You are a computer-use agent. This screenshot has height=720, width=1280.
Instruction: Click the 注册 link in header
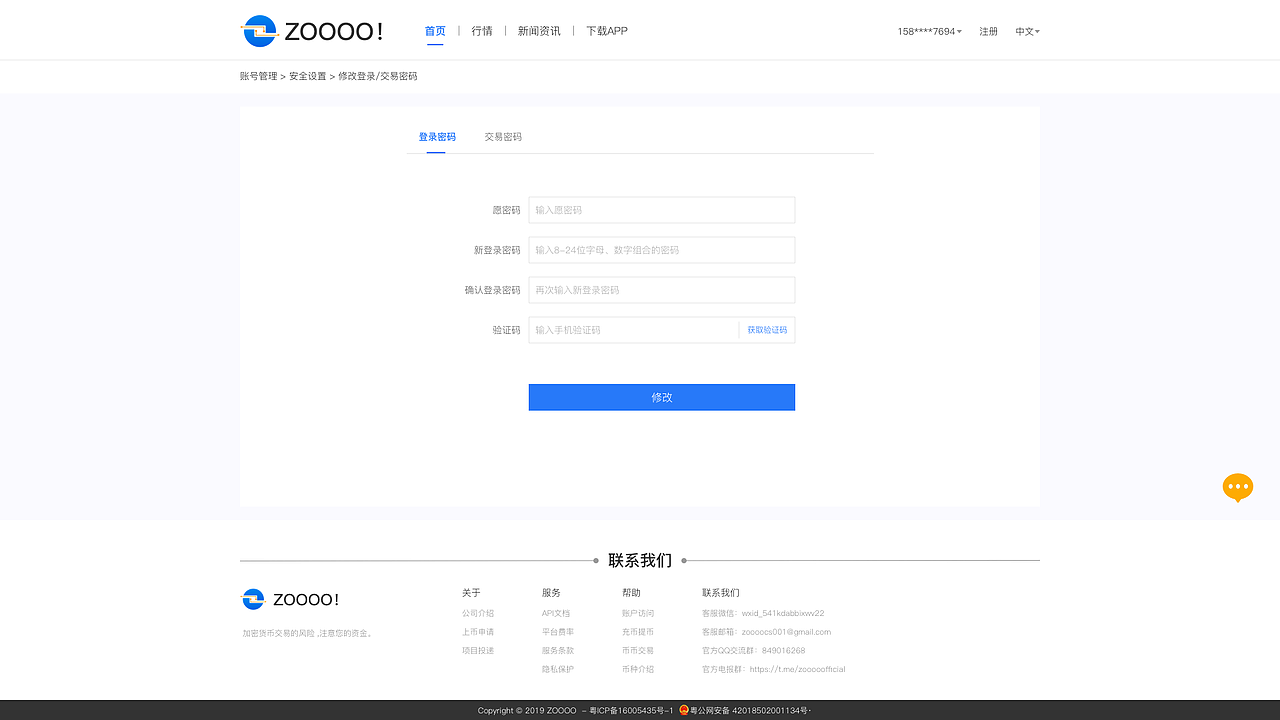[x=988, y=32]
